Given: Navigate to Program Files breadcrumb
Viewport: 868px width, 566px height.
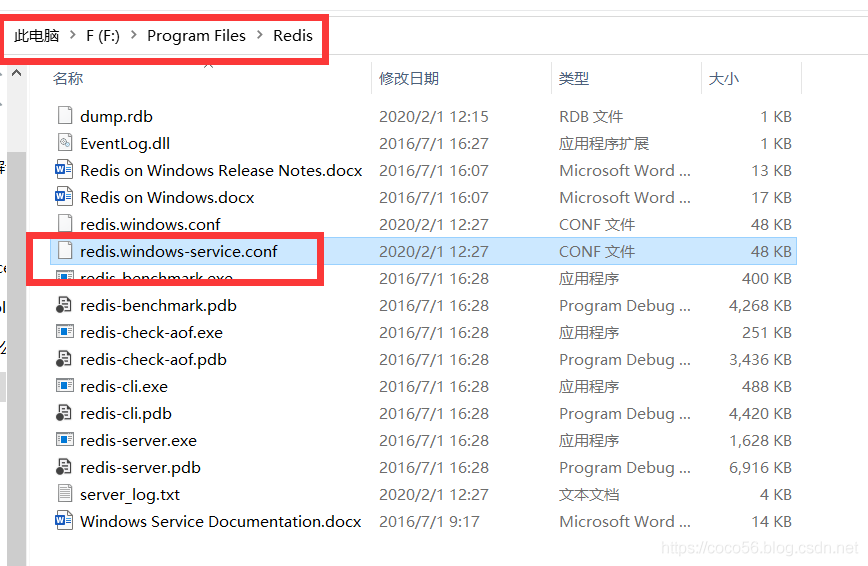Looking at the screenshot, I should [x=196, y=35].
